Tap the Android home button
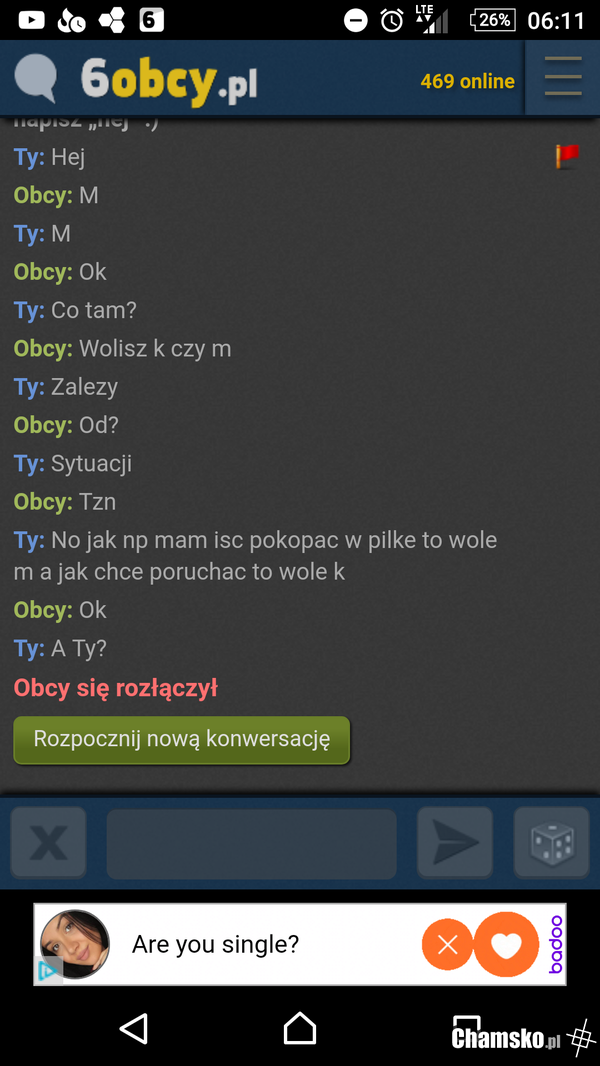This screenshot has height=1066, width=600. (300, 1029)
